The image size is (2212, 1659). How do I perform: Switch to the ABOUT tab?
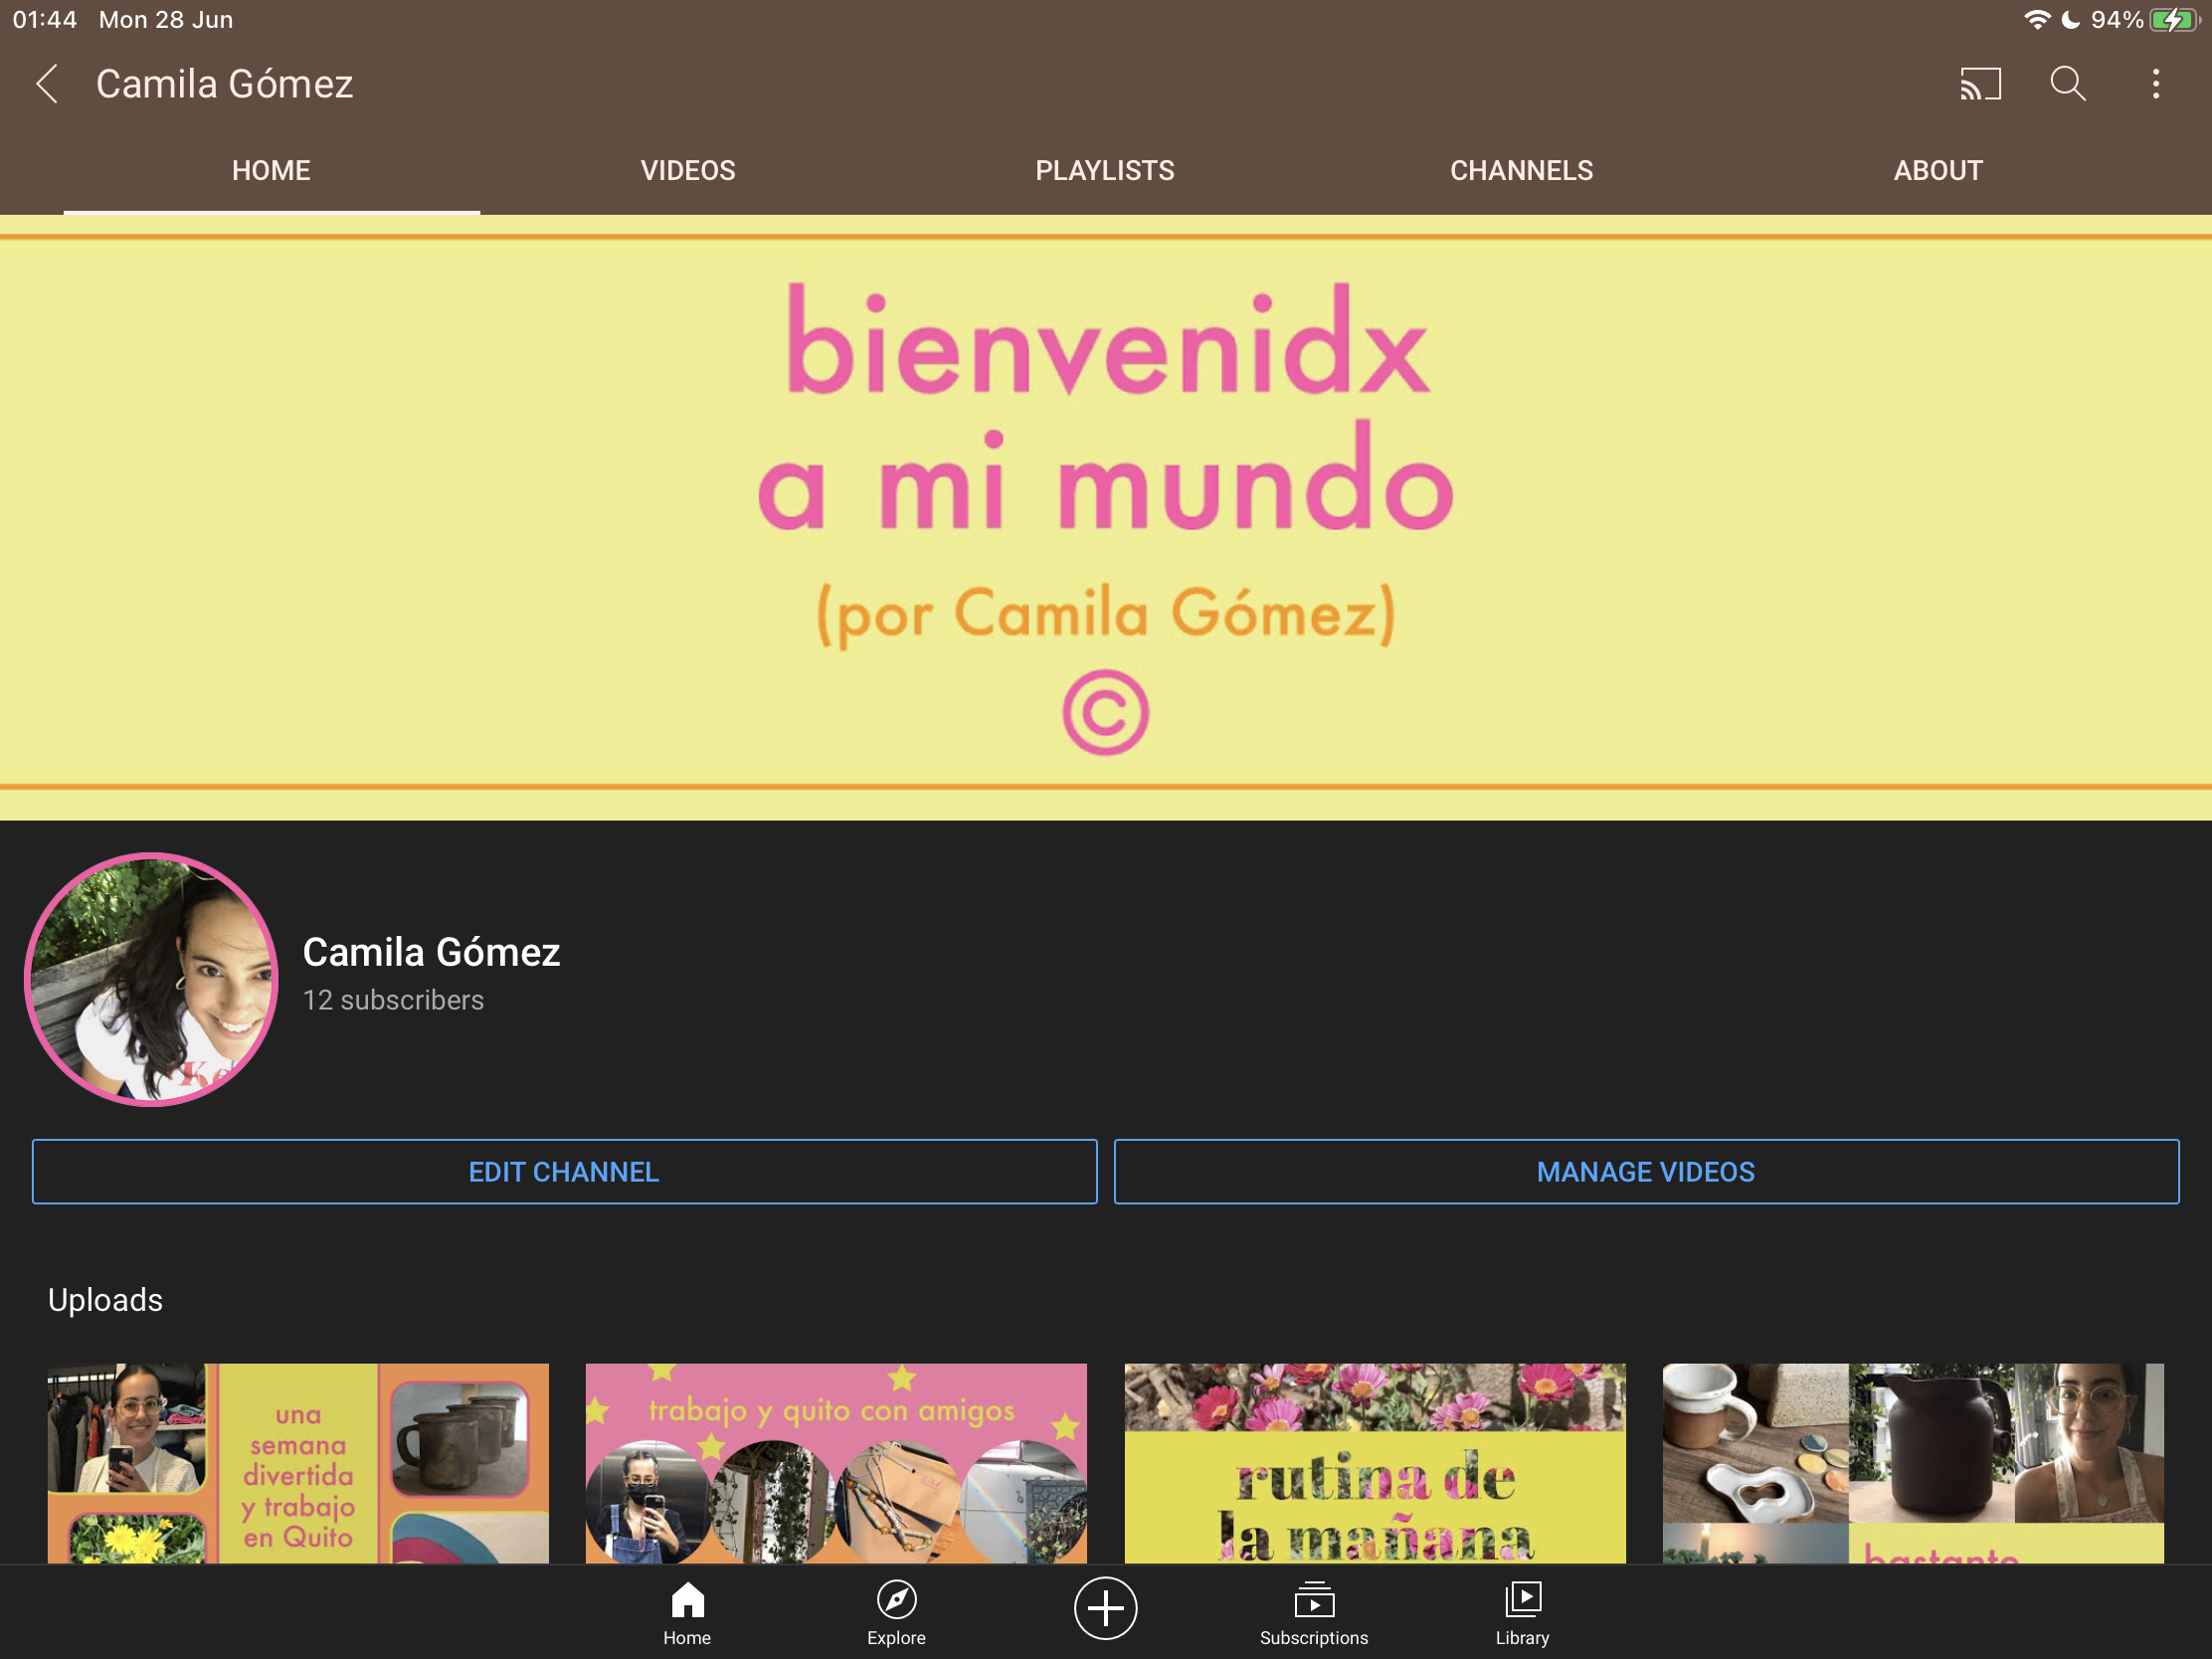(1938, 171)
